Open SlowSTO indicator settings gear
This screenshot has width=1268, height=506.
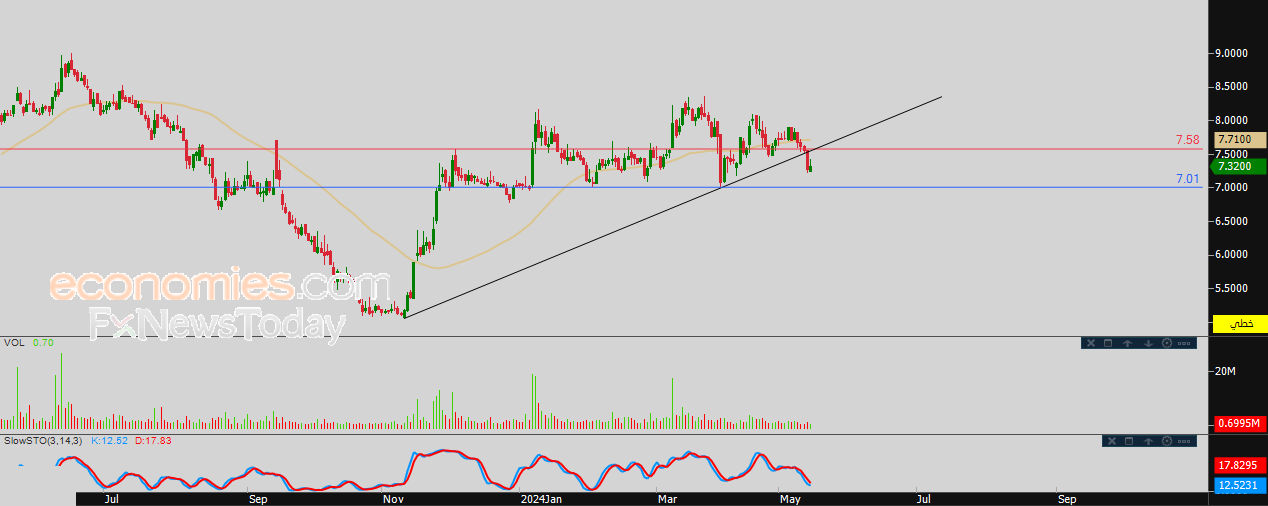pyautogui.click(x=1167, y=441)
